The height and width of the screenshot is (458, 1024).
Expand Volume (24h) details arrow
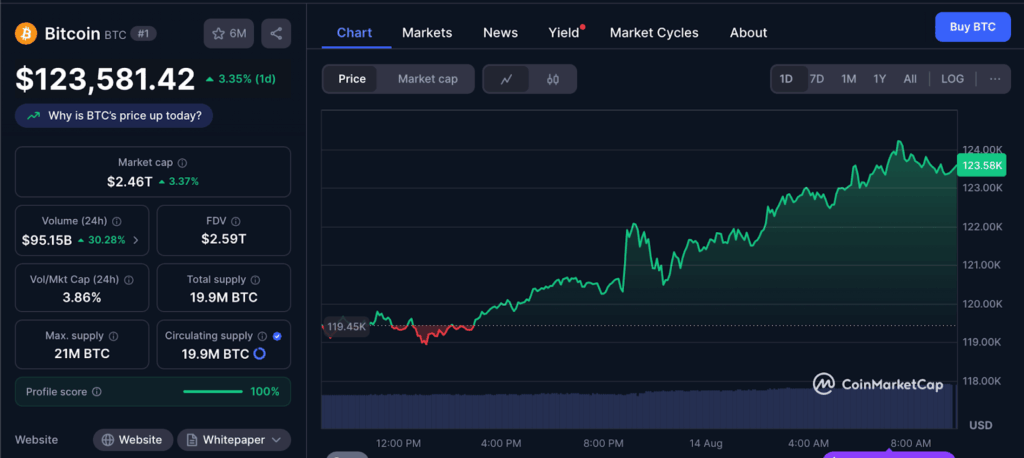tap(136, 240)
